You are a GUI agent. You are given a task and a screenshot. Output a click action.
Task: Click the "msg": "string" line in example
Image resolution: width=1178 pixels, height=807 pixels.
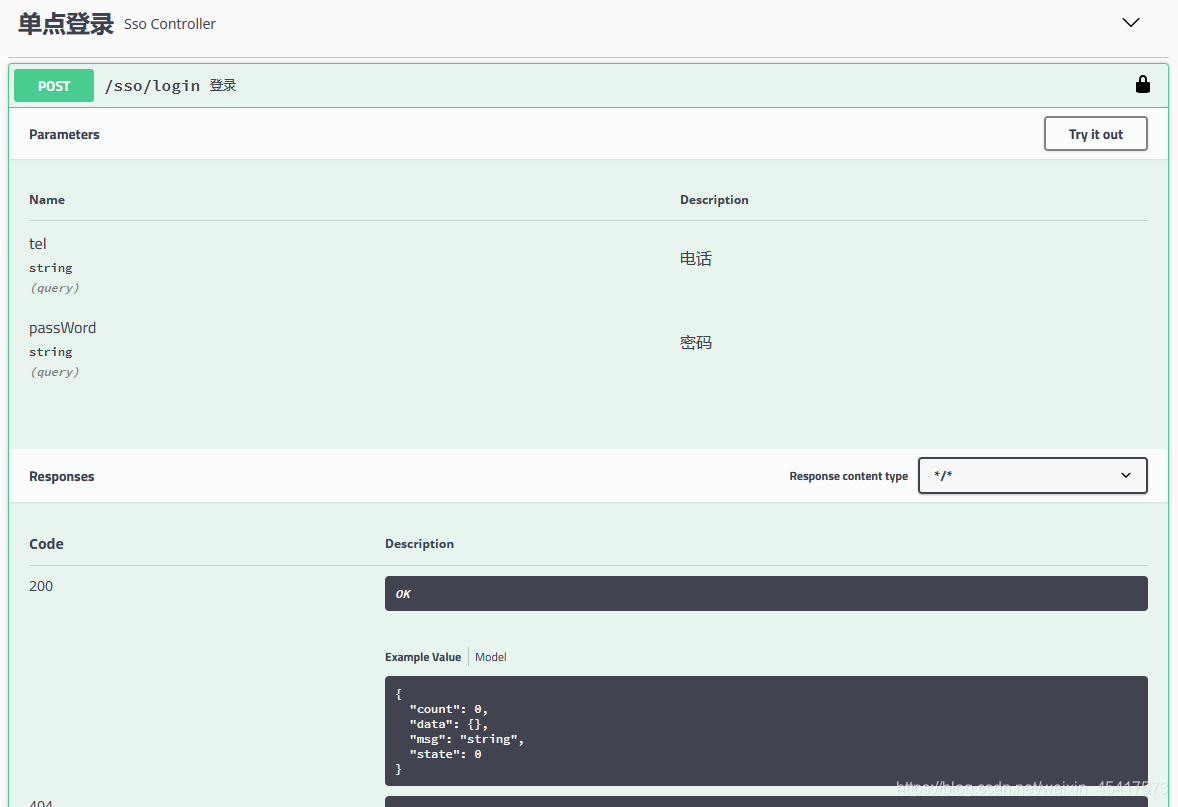(467, 739)
